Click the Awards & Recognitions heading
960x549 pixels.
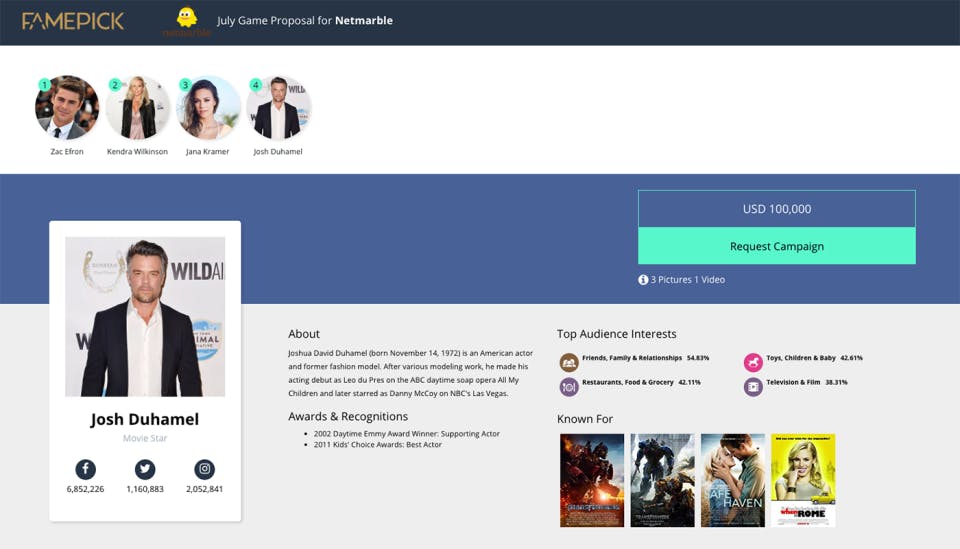348,416
